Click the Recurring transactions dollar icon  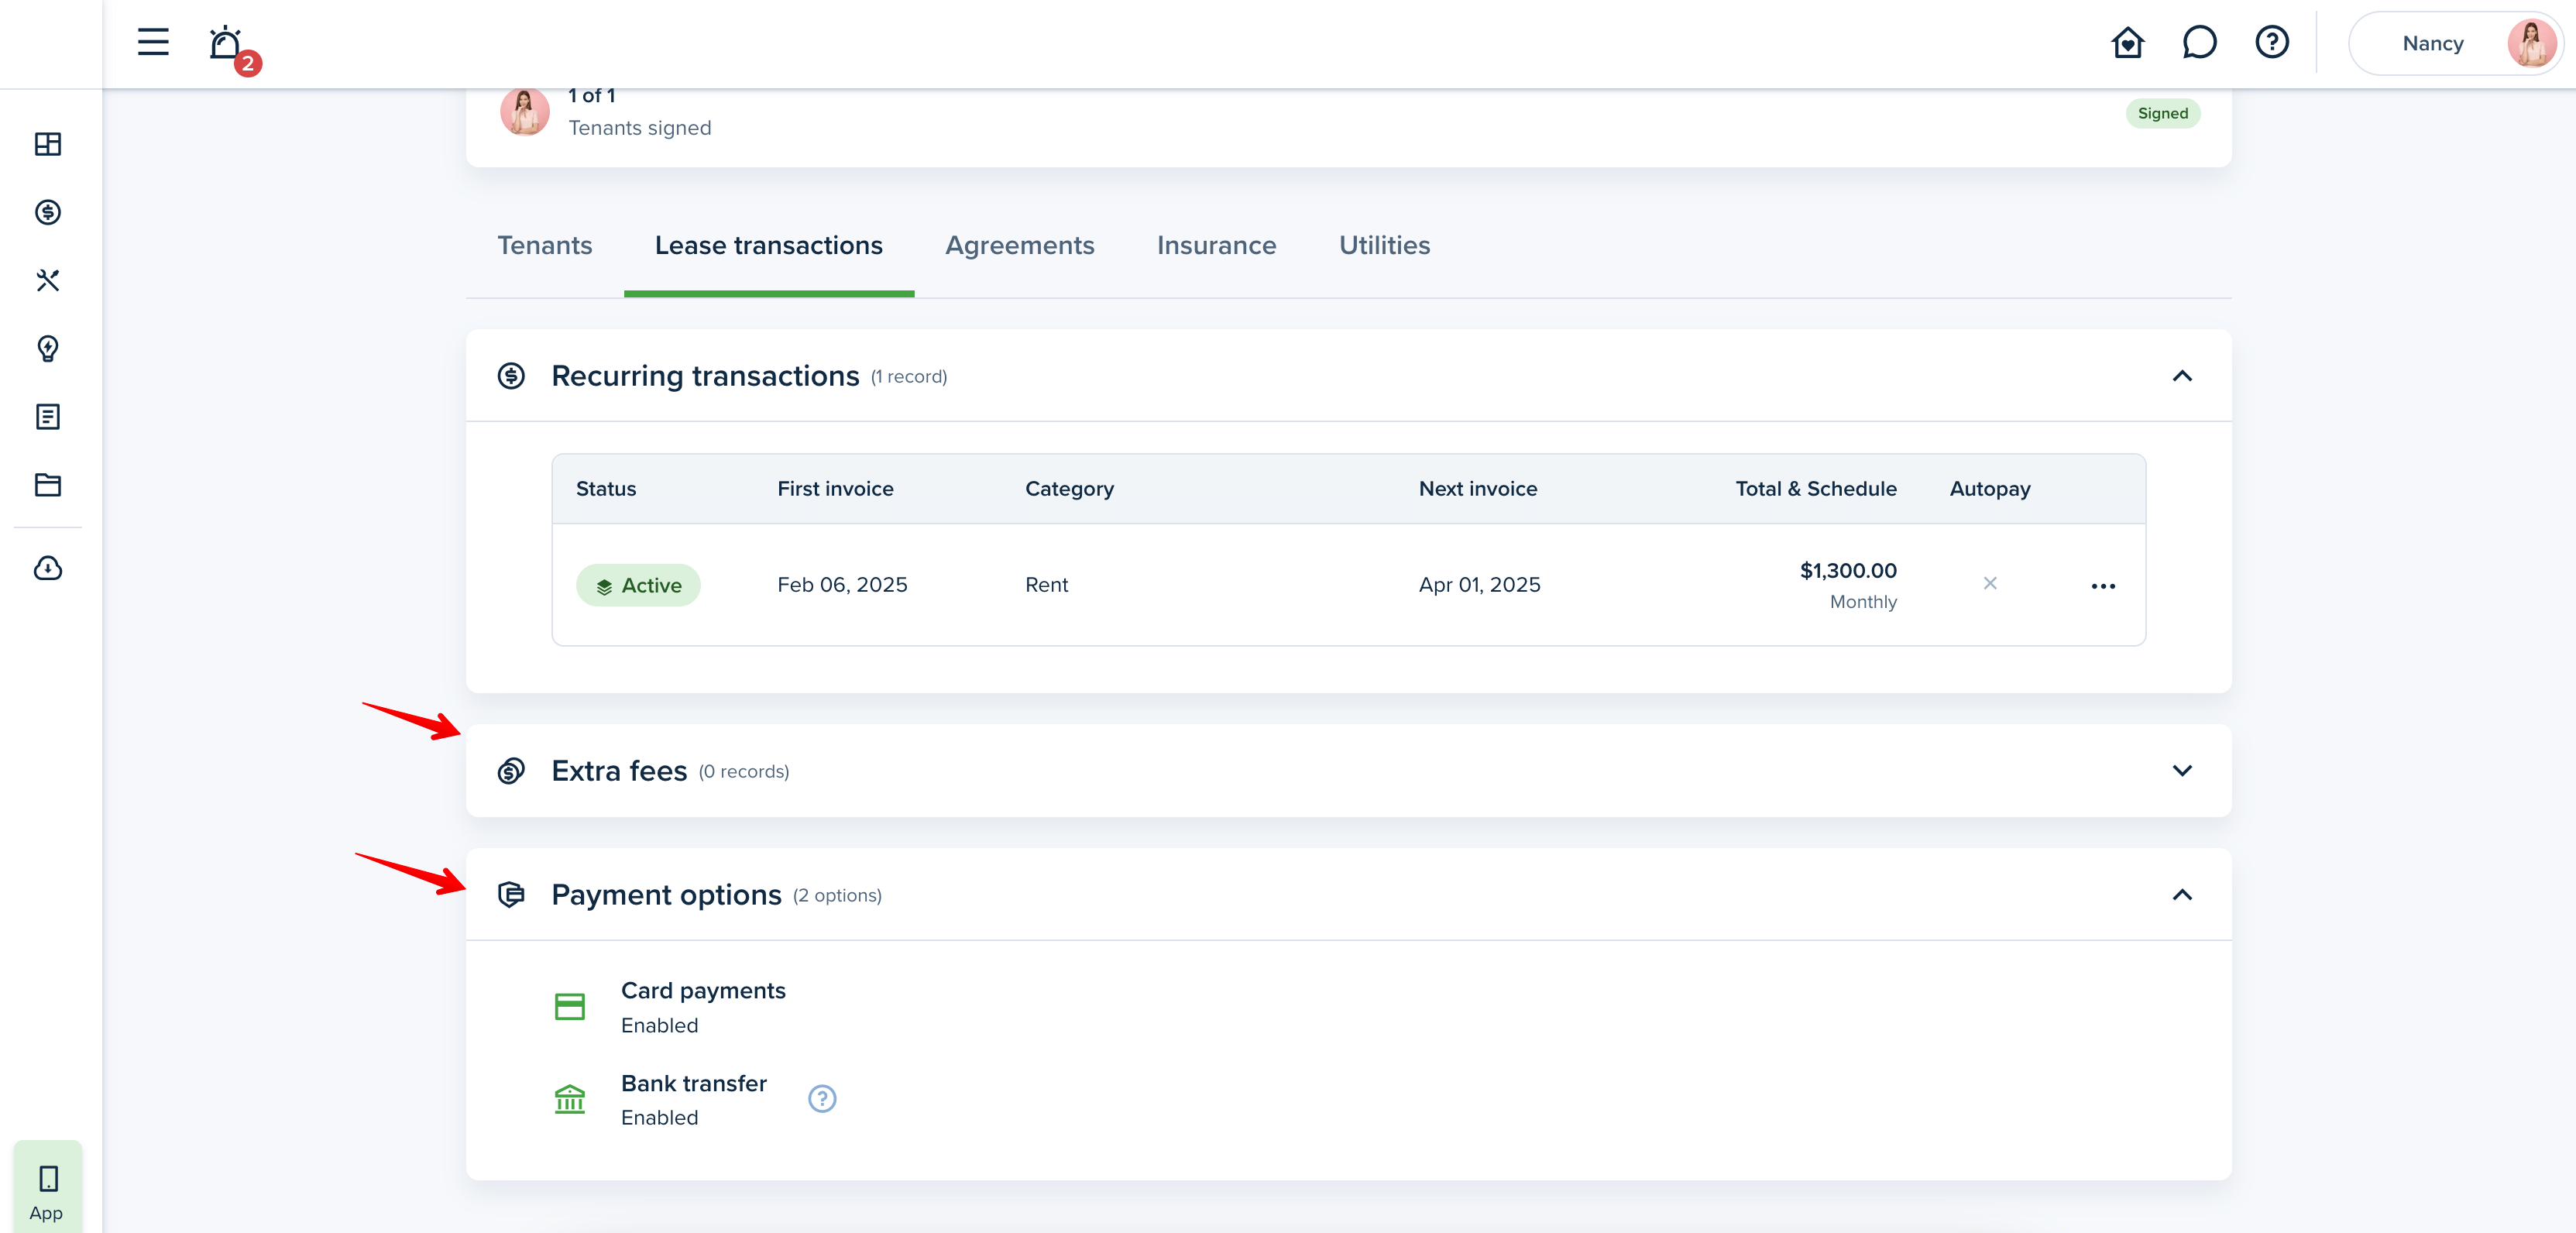(x=511, y=376)
